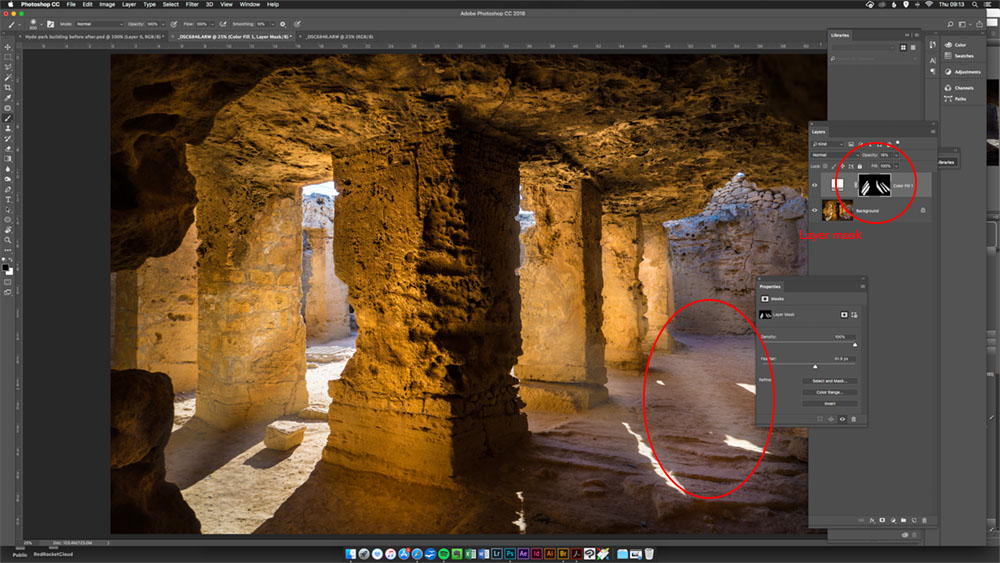Image resolution: width=1000 pixels, height=563 pixels.
Task: Select the Type tool
Action: (x=8, y=200)
